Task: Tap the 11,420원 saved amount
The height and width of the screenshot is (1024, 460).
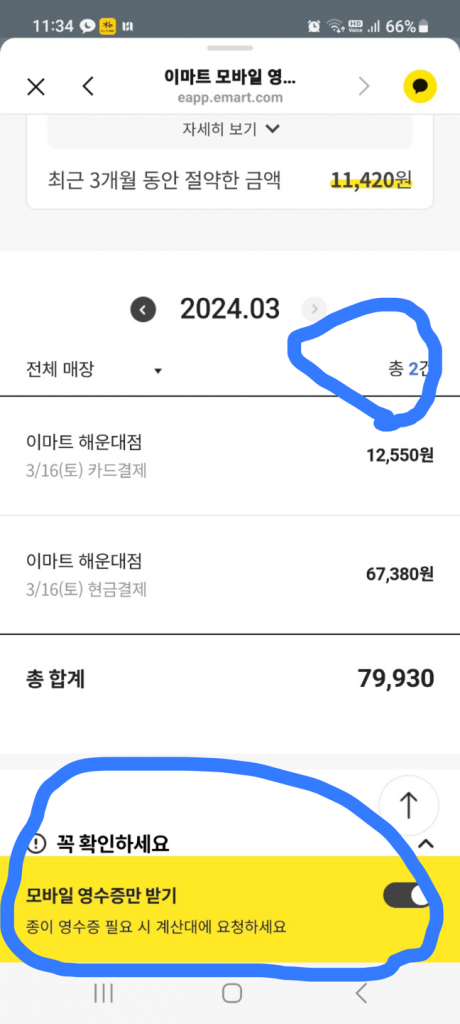Action: coord(371,180)
